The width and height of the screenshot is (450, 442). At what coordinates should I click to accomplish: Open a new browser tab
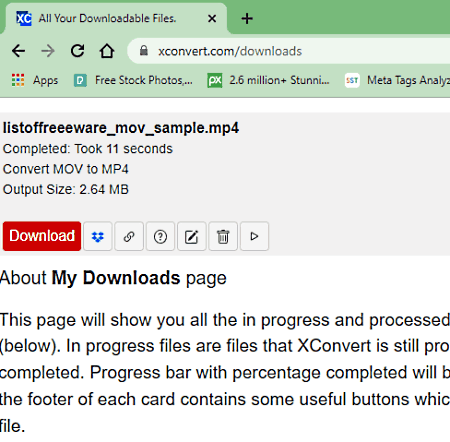tap(247, 18)
